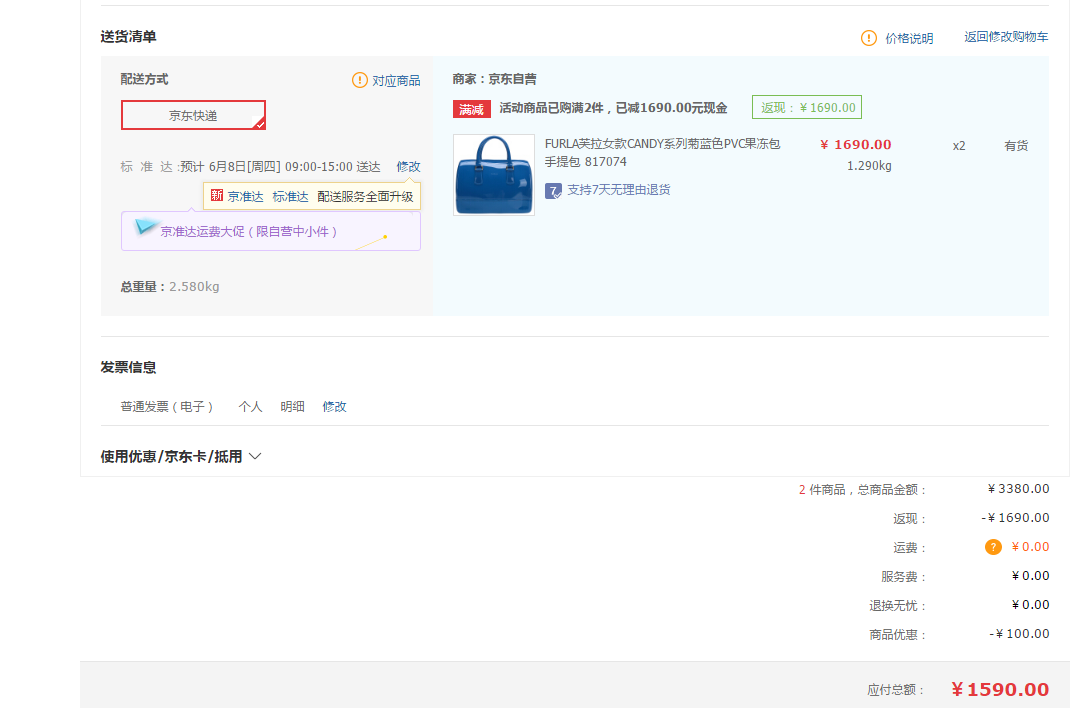
Task: Open the 对应商品 link
Action: tap(396, 81)
